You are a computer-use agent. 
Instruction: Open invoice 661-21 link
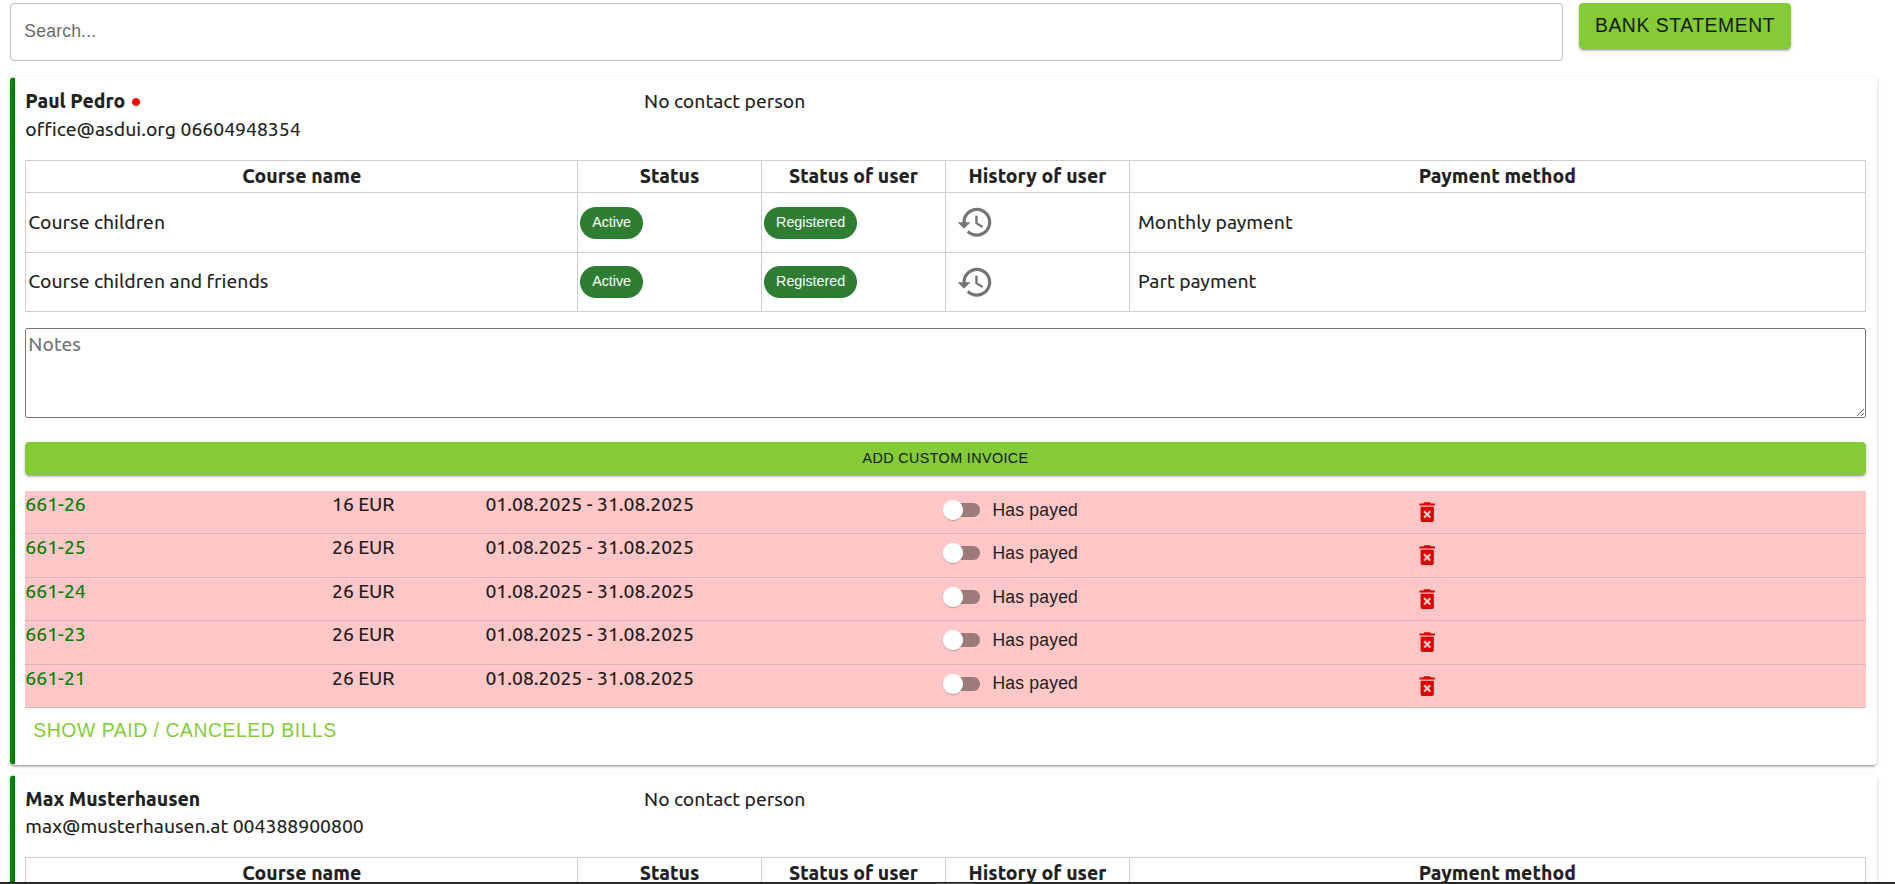point(56,679)
